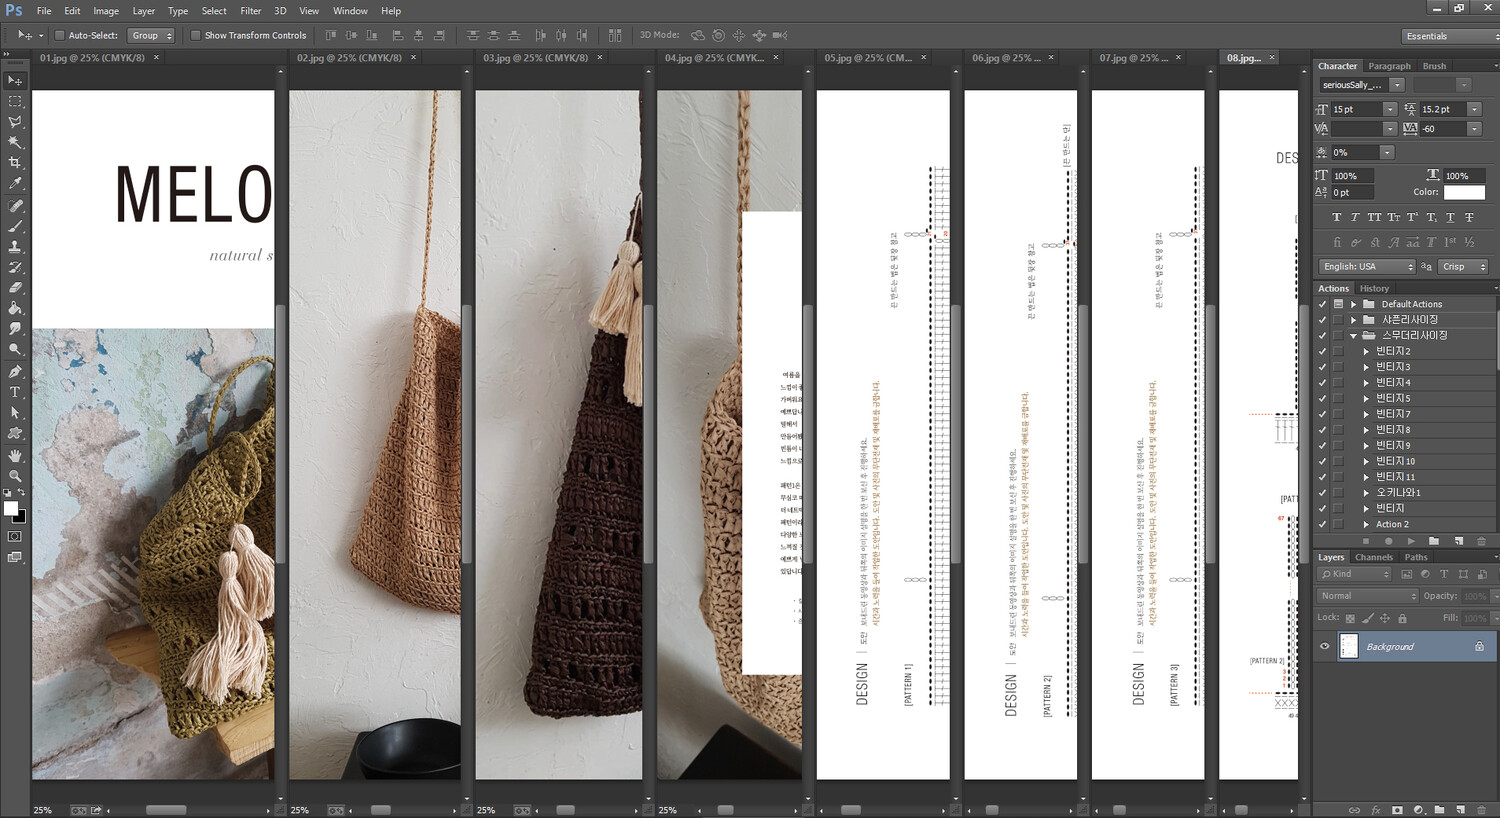This screenshot has width=1500, height=818.
Task: Create new action in Actions panel
Action: 1458,541
